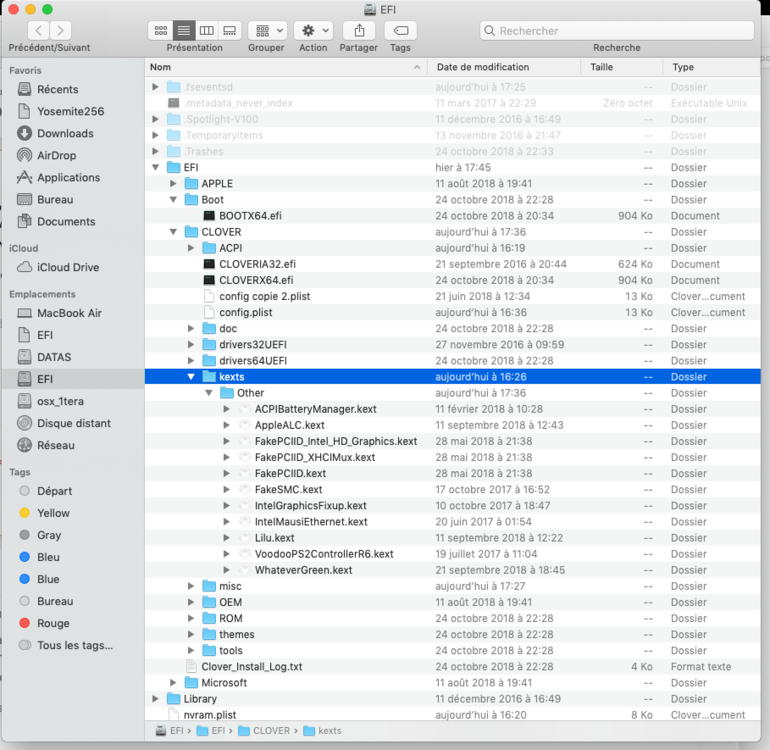Open the Action gear menu
770x750 pixels.
(314, 30)
